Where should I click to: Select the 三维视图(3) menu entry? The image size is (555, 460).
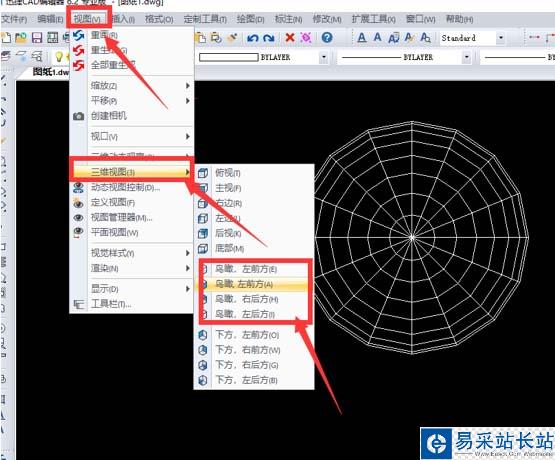coord(131,172)
